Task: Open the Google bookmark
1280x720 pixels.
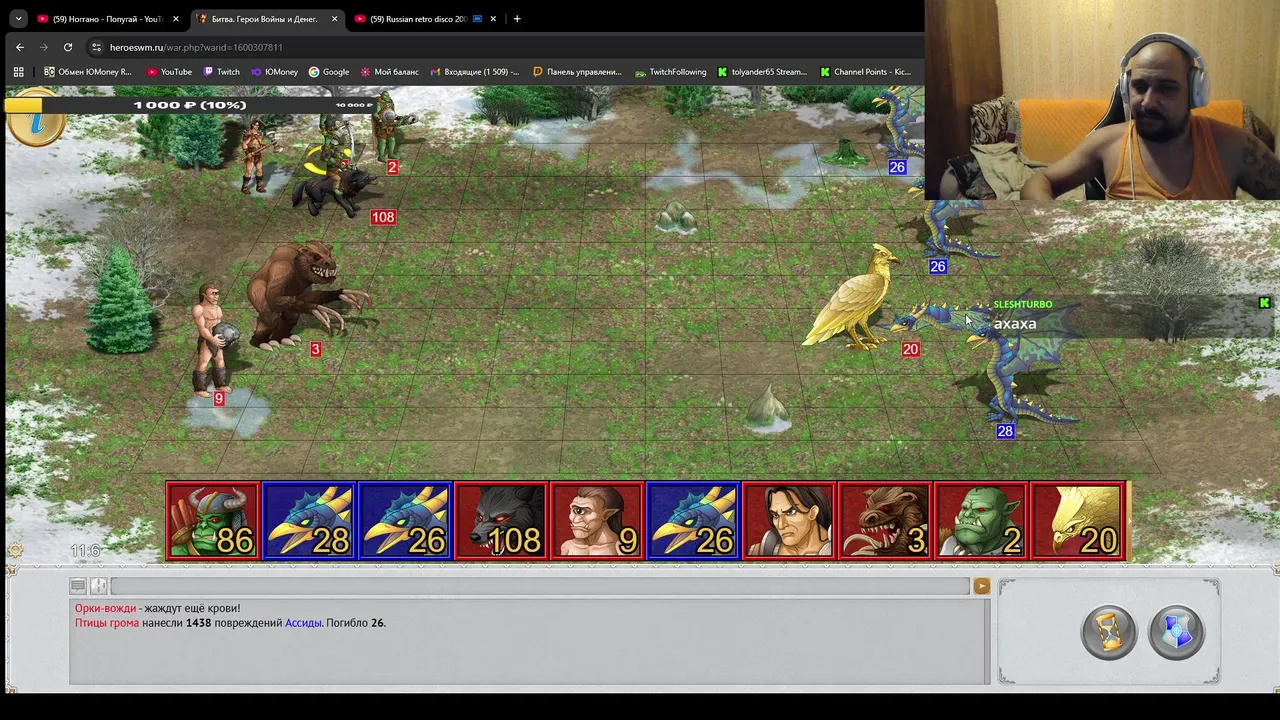Action: click(x=329, y=72)
